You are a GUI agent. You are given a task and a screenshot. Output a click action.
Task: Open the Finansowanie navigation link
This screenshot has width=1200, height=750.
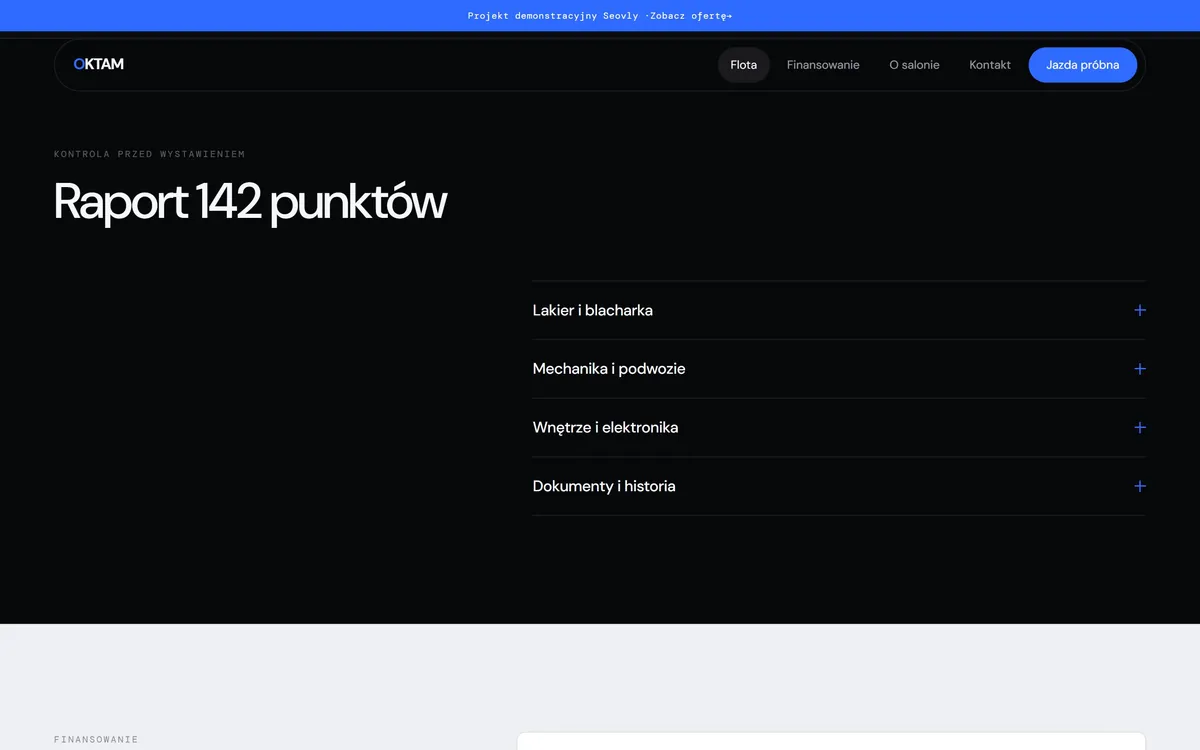coord(823,65)
